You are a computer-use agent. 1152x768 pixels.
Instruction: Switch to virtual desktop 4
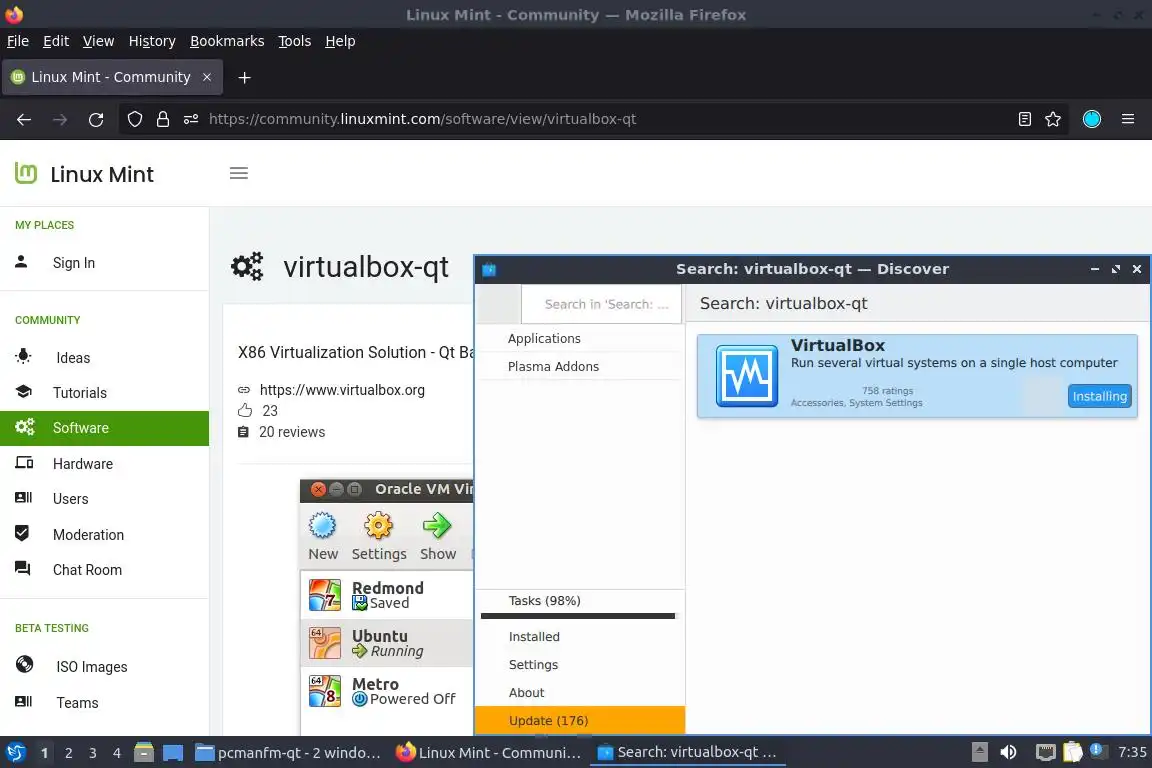(x=117, y=753)
